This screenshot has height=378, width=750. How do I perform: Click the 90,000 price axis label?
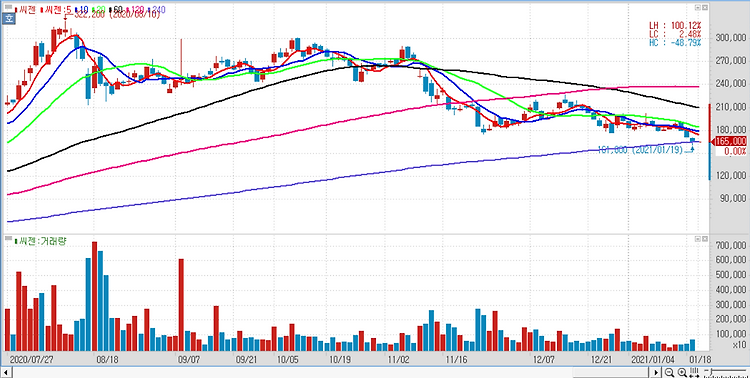(733, 198)
